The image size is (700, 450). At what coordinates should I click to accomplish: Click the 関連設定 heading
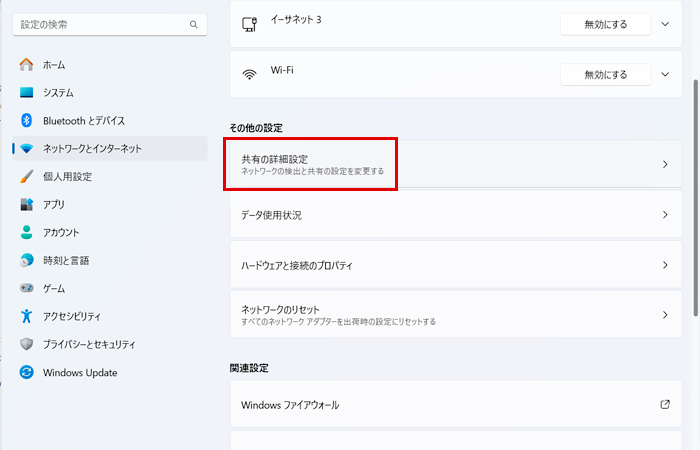click(249, 368)
